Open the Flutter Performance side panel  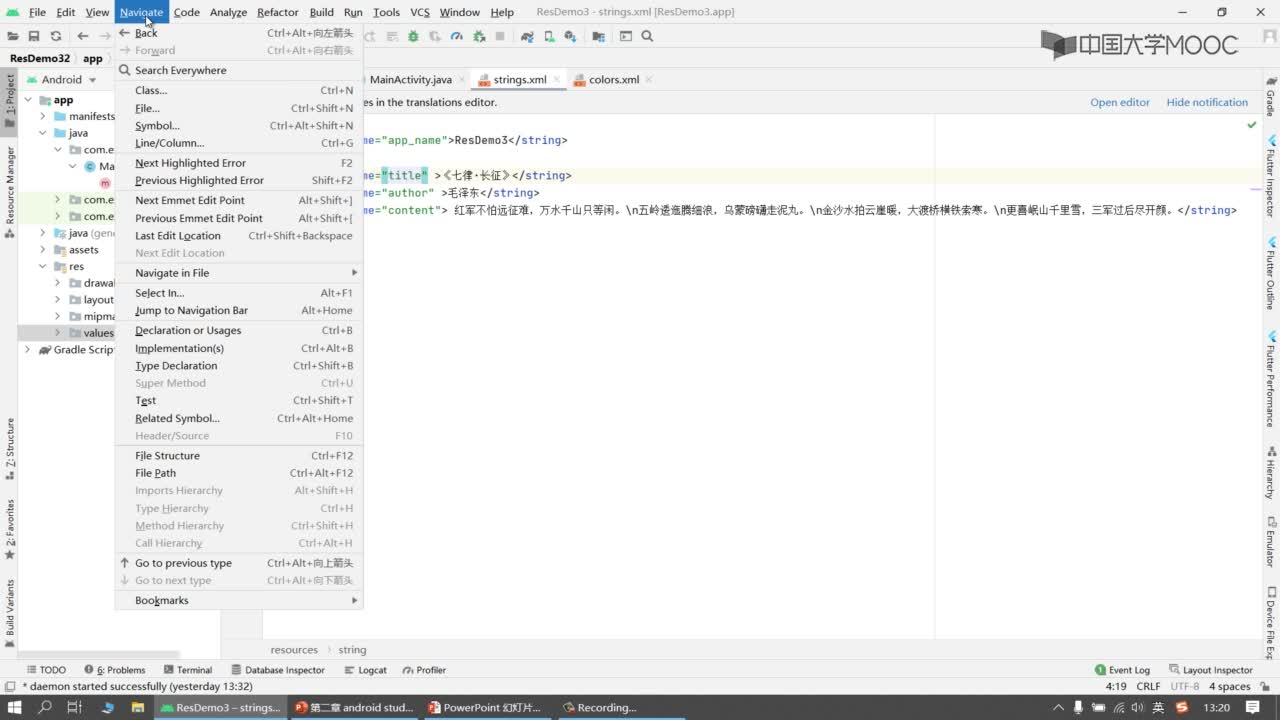pyautogui.click(x=1271, y=378)
